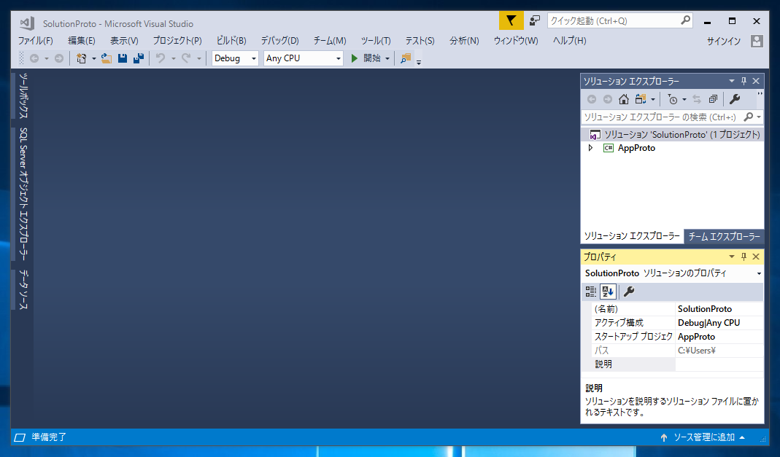Click the Categorized view icon in Properties
The width and height of the screenshot is (780, 457).
[x=590, y=291]
